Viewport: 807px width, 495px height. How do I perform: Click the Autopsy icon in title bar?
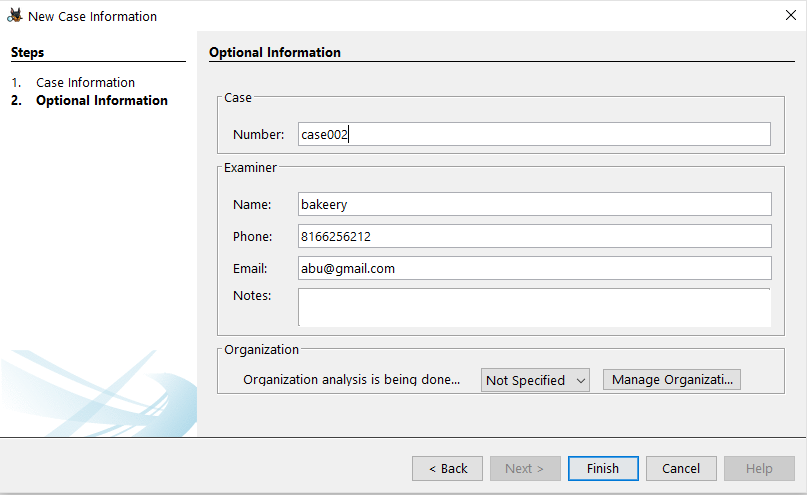15,16
